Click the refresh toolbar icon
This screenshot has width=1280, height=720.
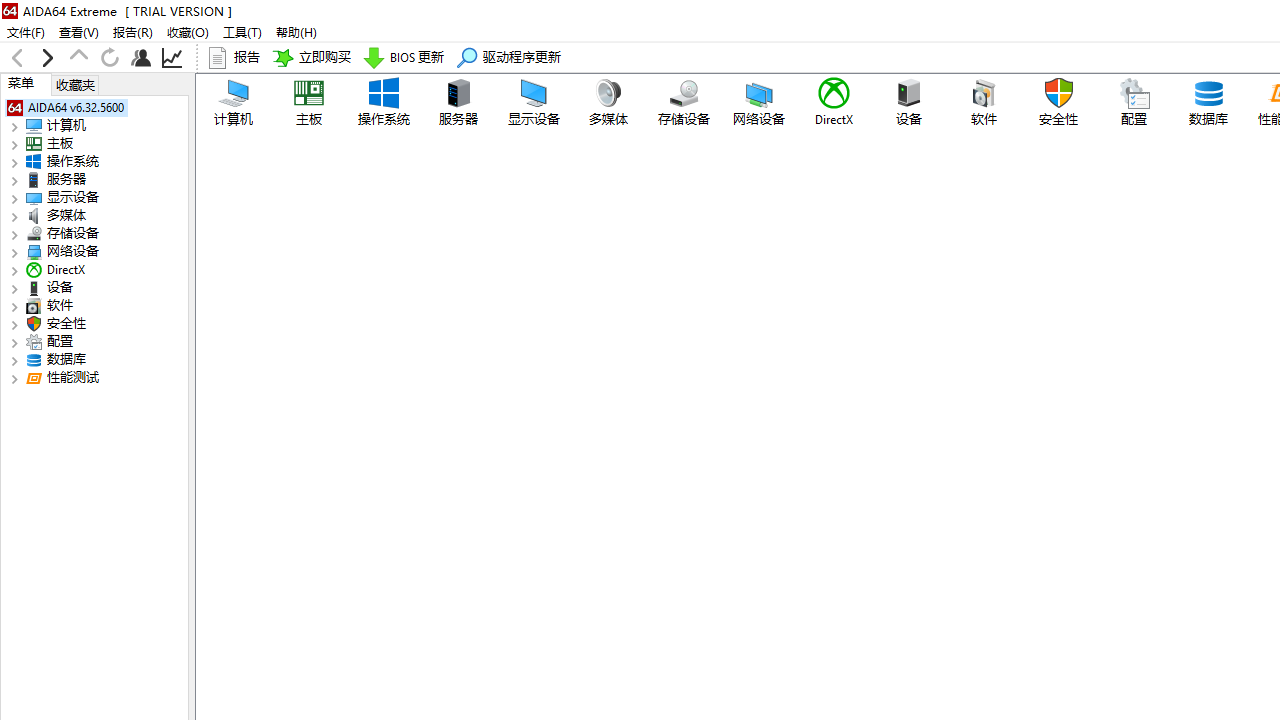110,58
